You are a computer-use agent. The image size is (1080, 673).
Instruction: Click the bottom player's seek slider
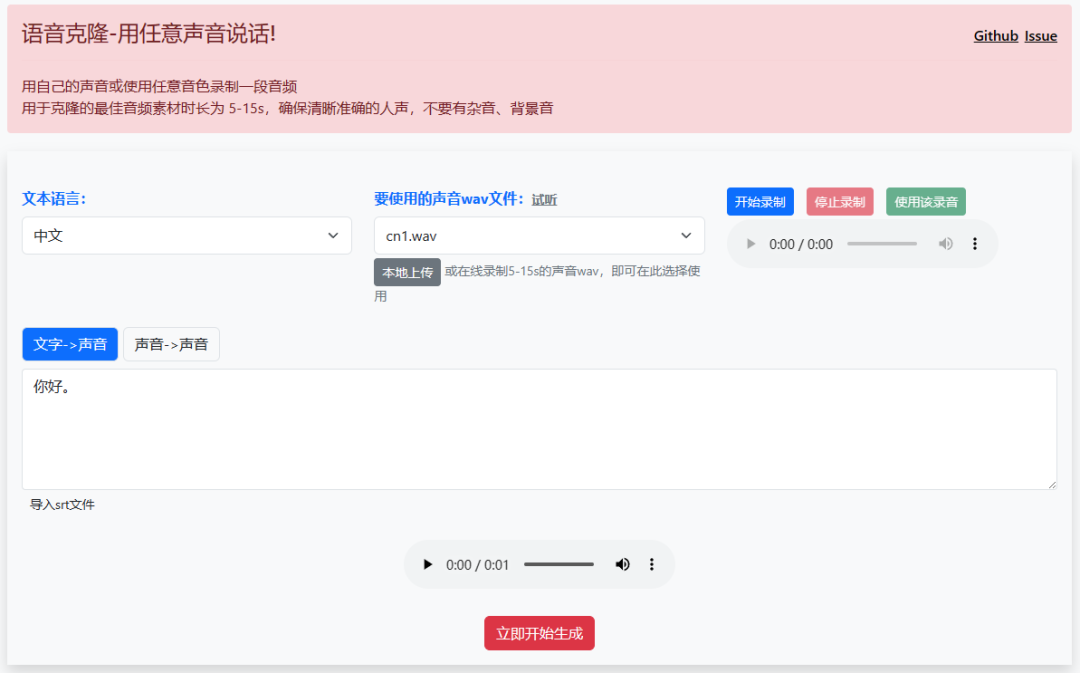click(559, 564)
